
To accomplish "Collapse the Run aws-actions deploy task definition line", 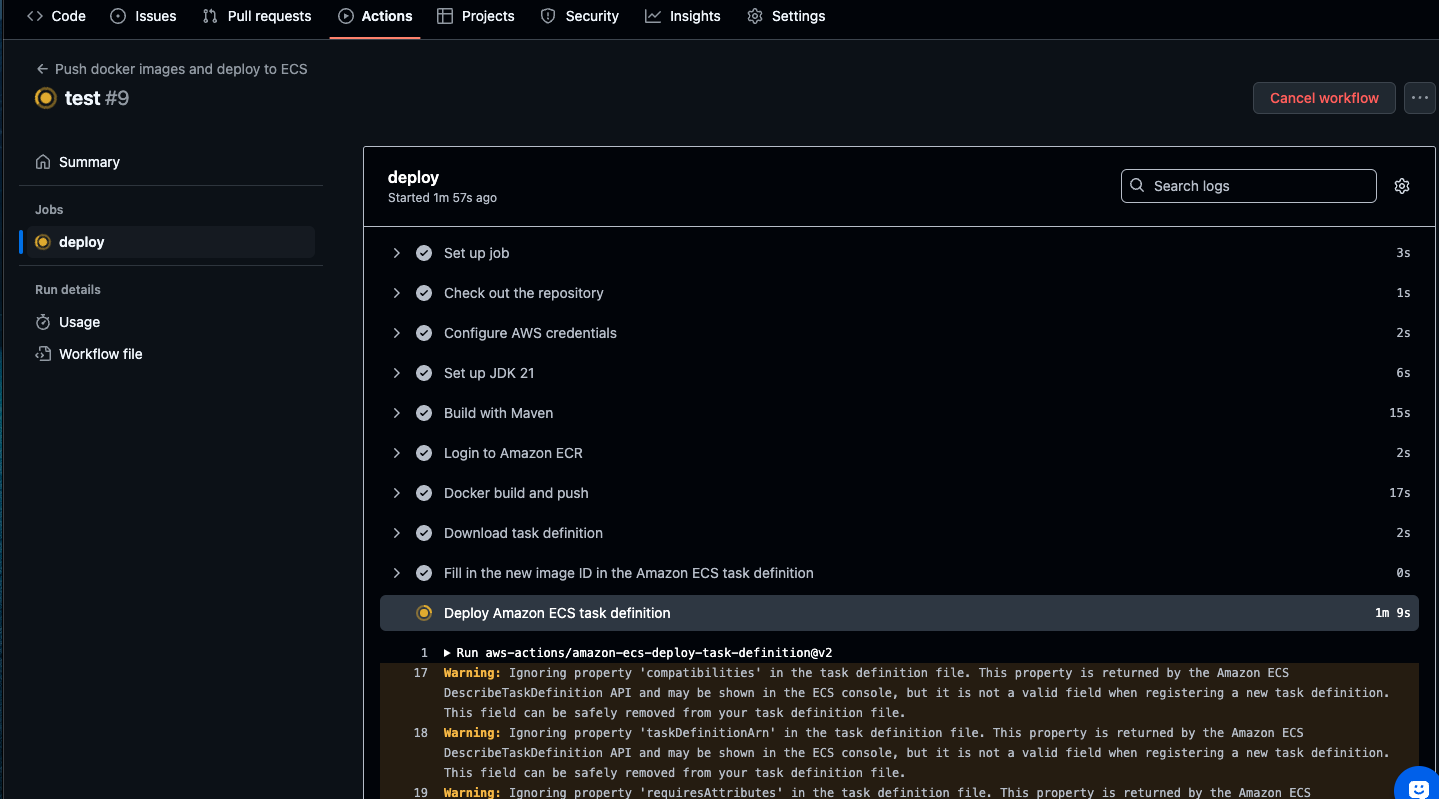I will point(446,652).
